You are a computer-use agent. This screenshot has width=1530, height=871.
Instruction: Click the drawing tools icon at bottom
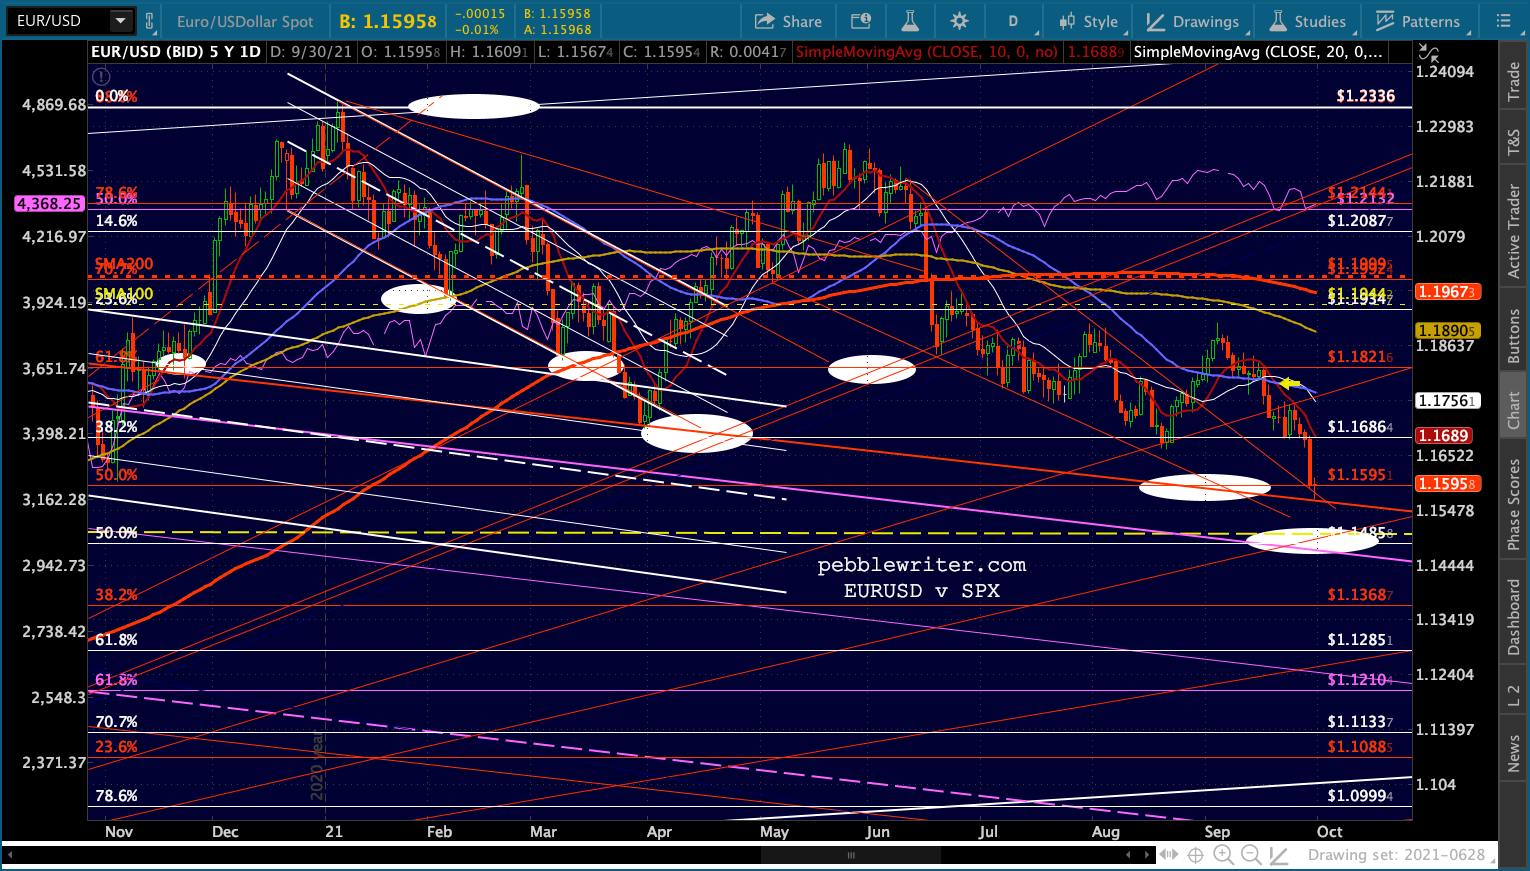1278,855
